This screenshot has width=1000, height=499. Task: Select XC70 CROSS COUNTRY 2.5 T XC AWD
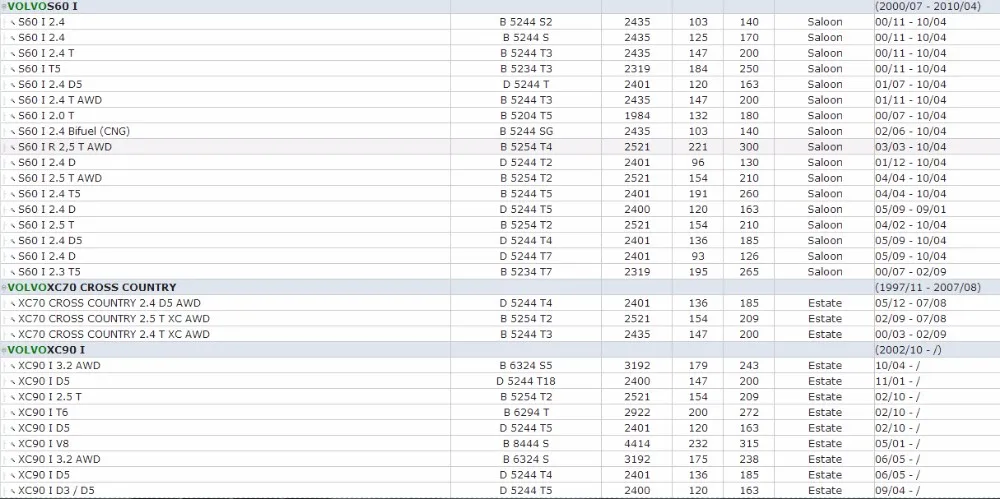pos(500,319)
